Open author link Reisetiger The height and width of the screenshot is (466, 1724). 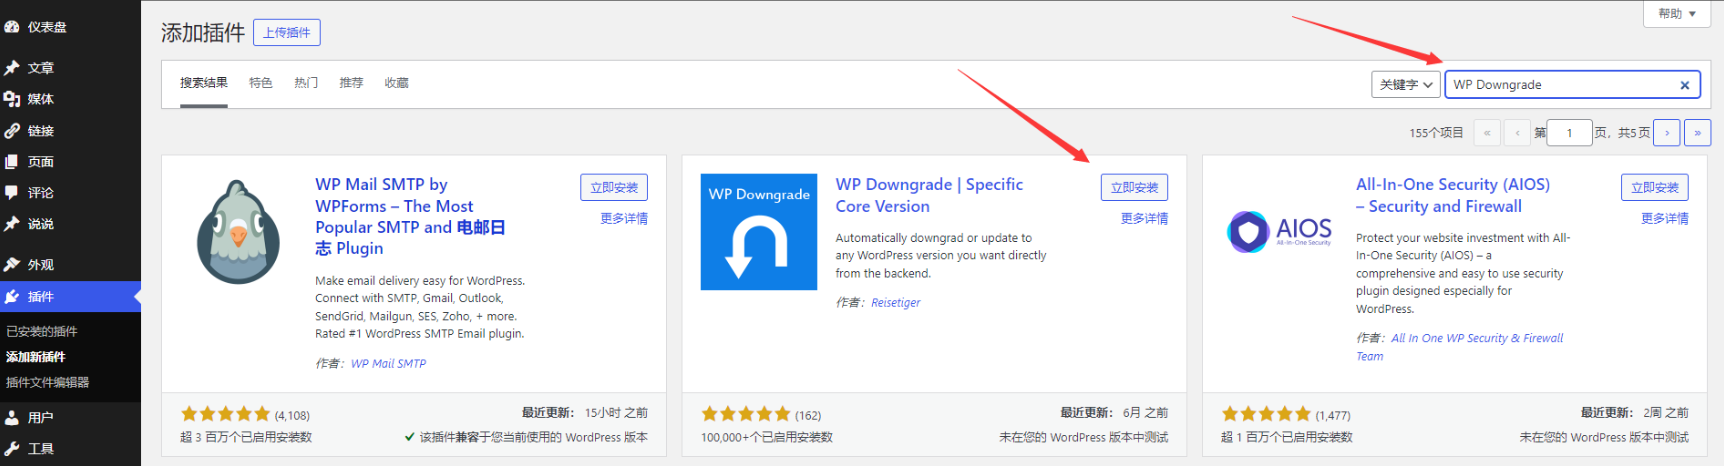tap(895, 303)
